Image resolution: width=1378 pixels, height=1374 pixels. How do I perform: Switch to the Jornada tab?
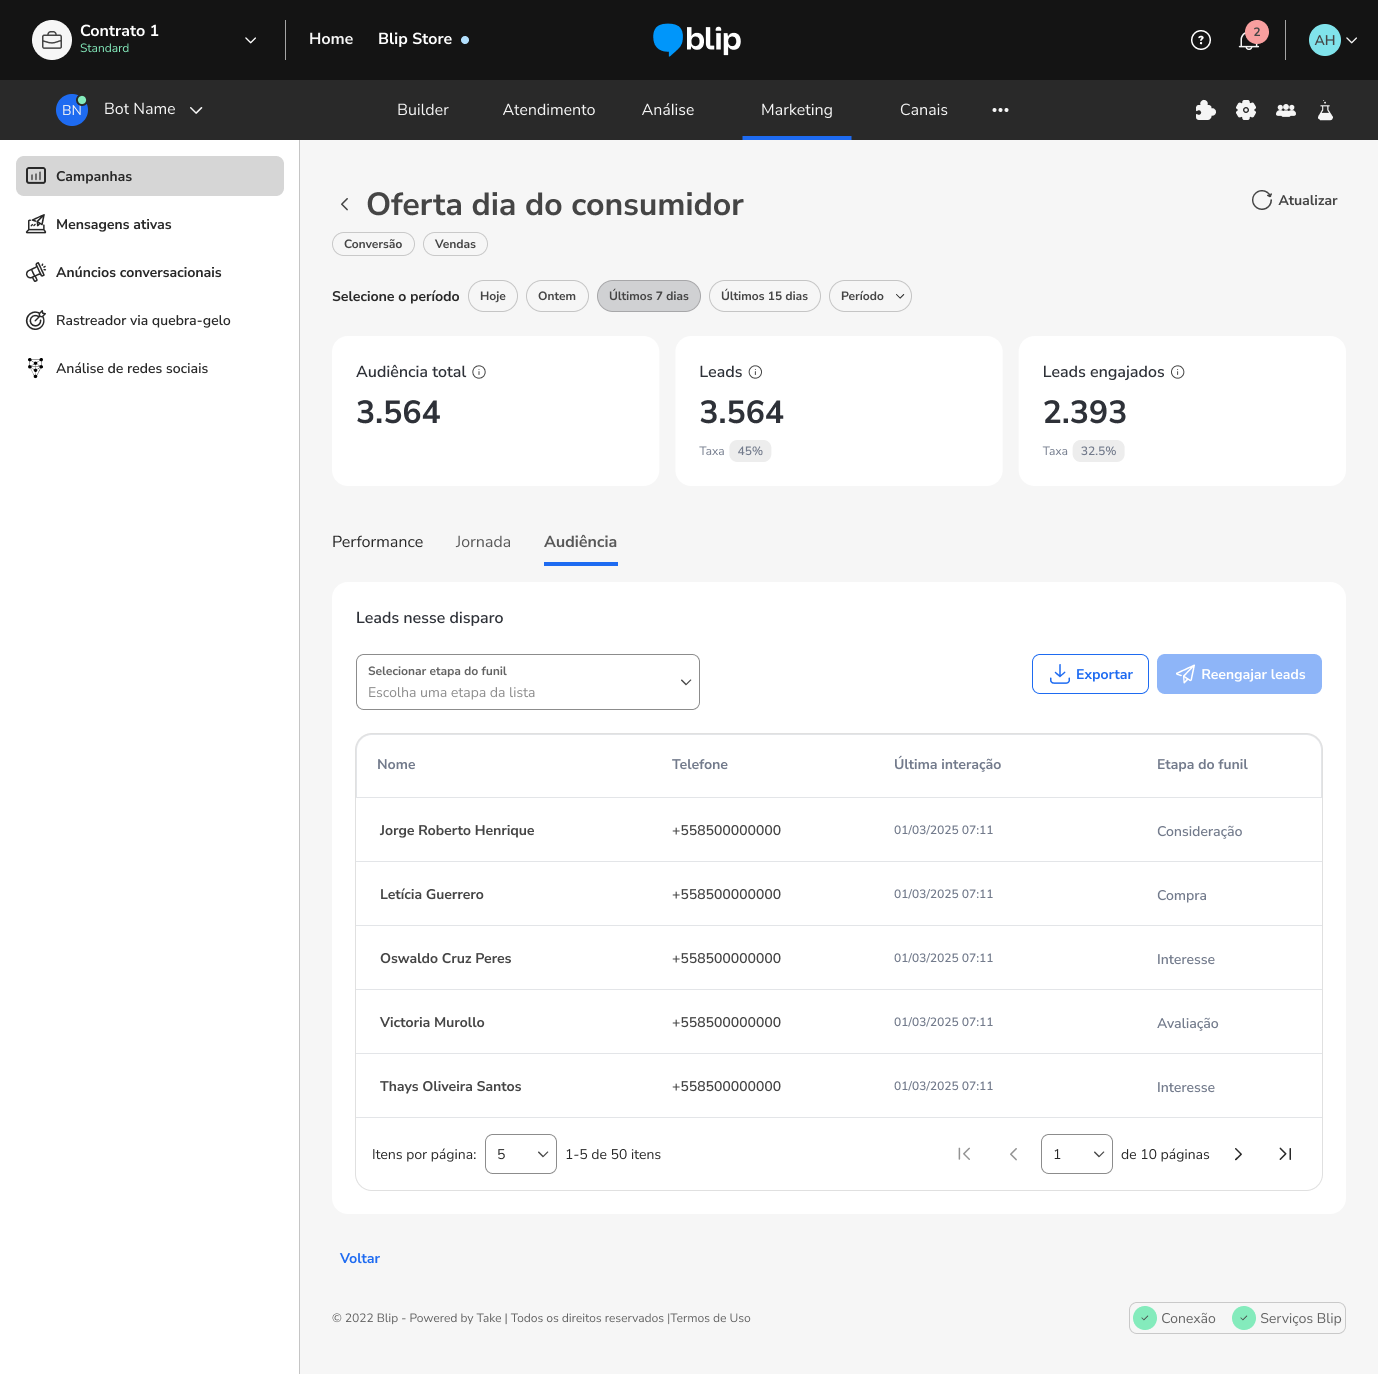(x=483, y=542)
